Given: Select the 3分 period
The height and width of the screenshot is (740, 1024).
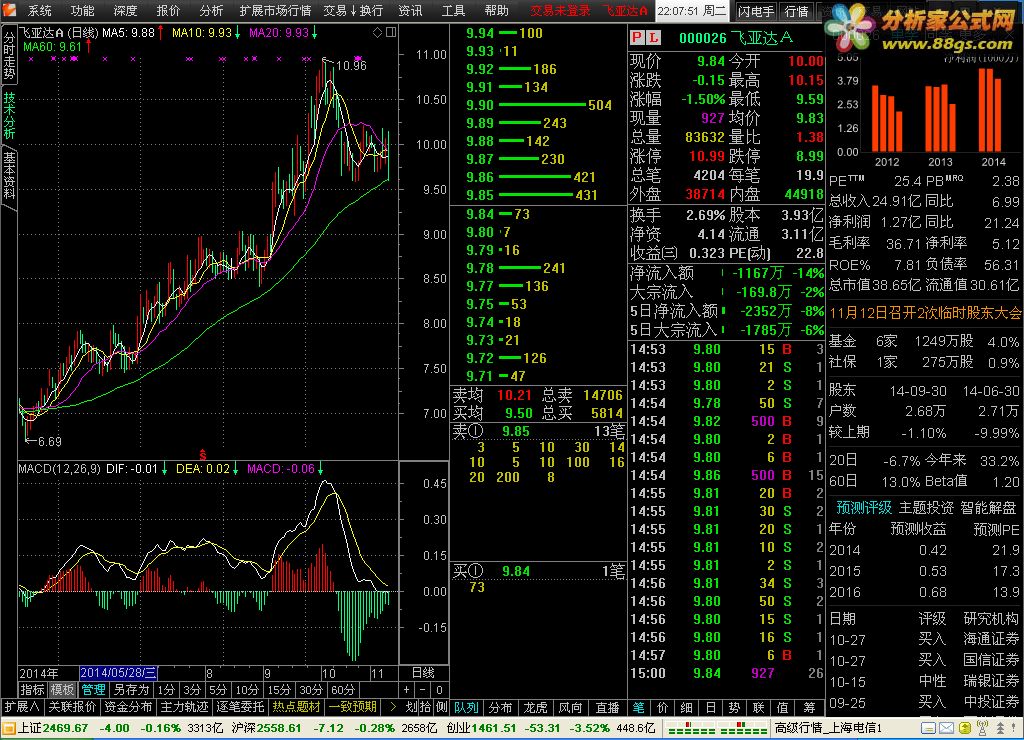Looking at the screenshot, I should (x=192, y=690).
